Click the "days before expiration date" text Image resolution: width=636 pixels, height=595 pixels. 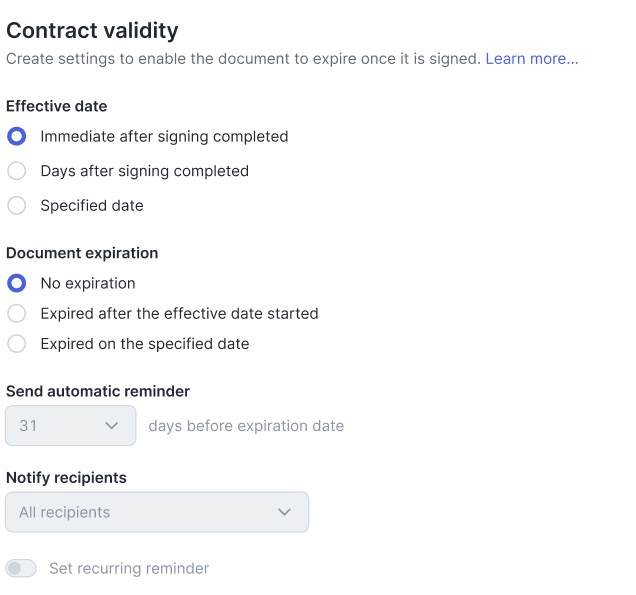(246, 426)
